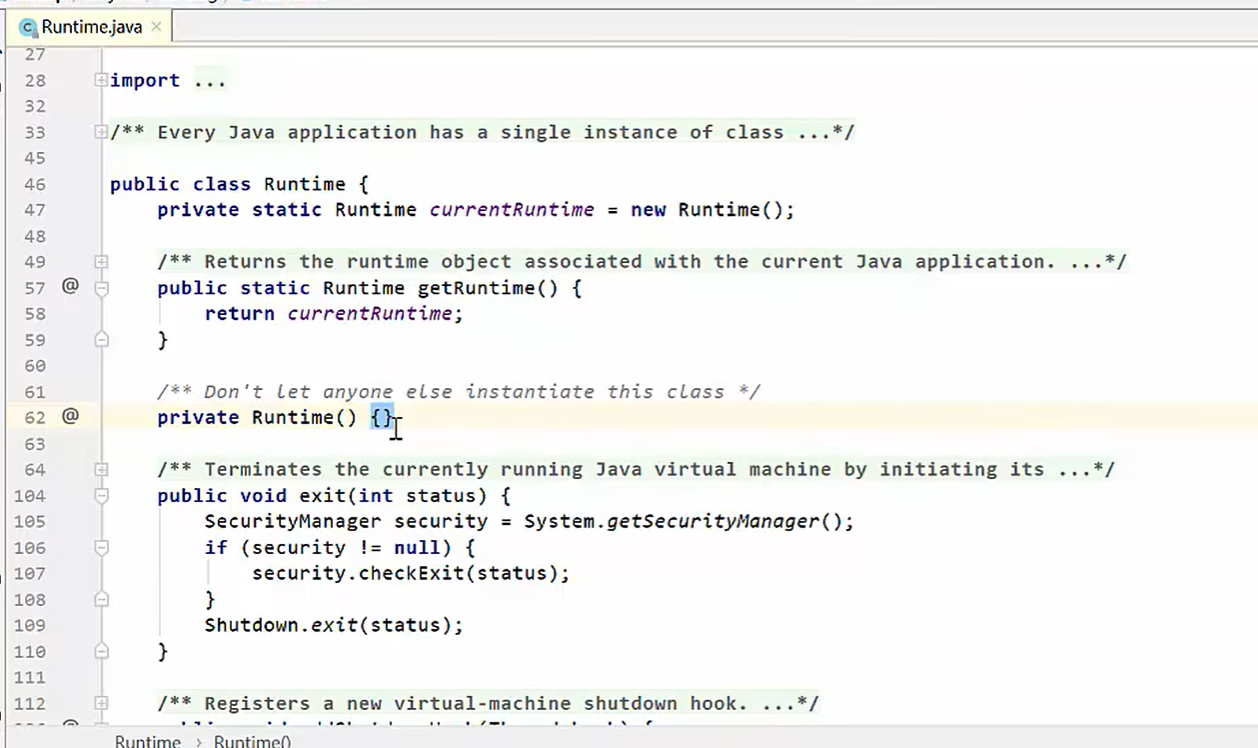1258x748 pixels.
Task: Expand the folded import statements
Action: tap(101, 80)
